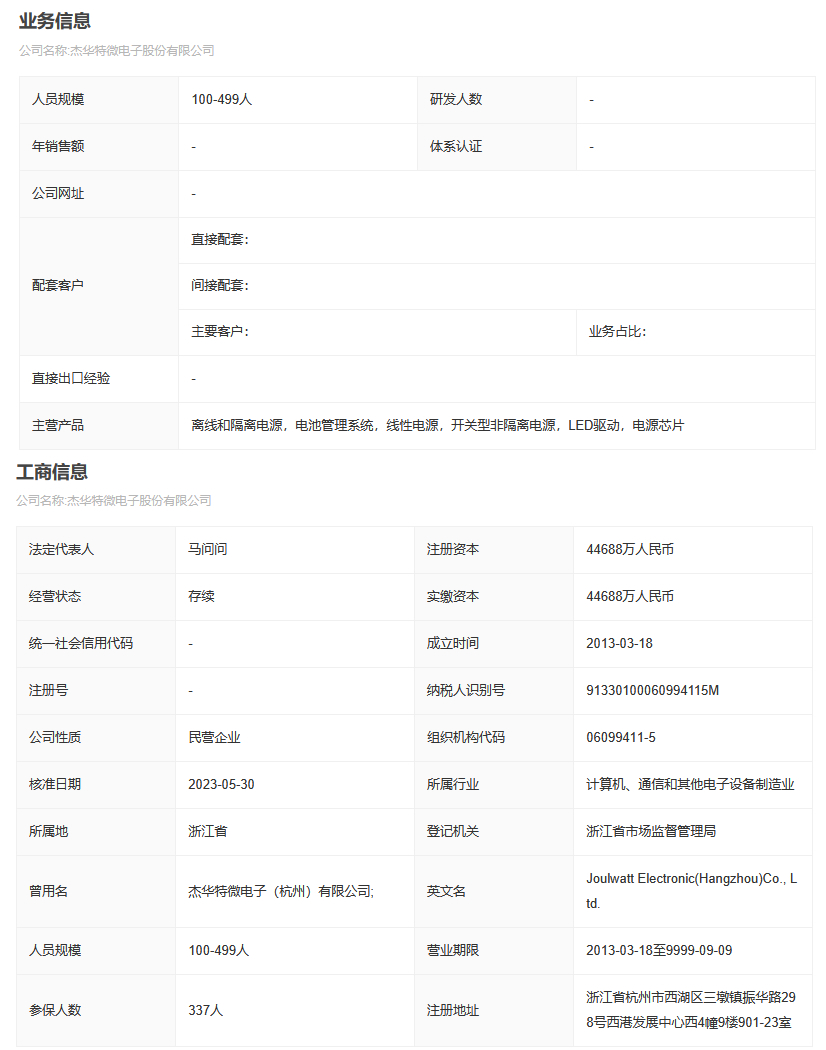Select organization code 06099411-5

(621, 737)
